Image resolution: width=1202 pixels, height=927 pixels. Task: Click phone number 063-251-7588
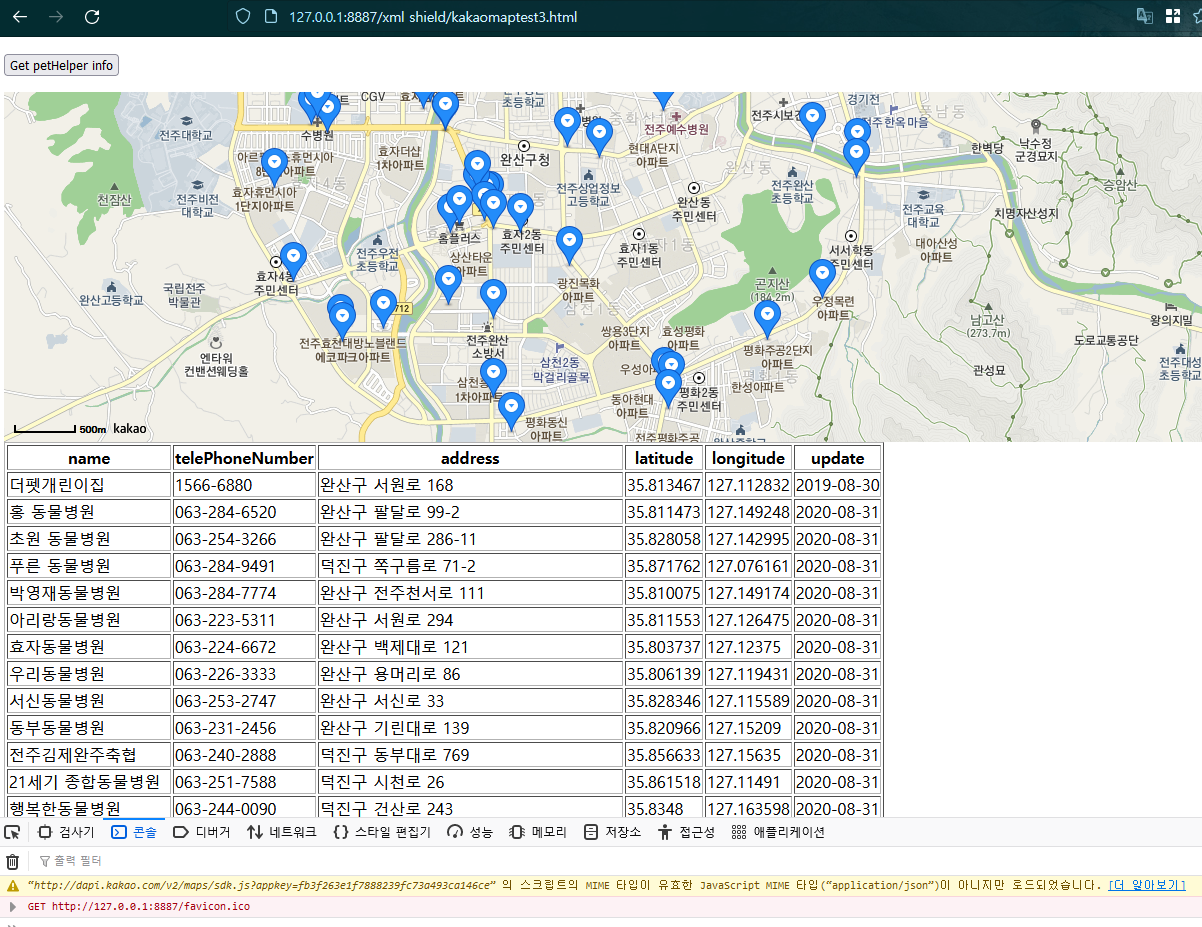[245, 782]
